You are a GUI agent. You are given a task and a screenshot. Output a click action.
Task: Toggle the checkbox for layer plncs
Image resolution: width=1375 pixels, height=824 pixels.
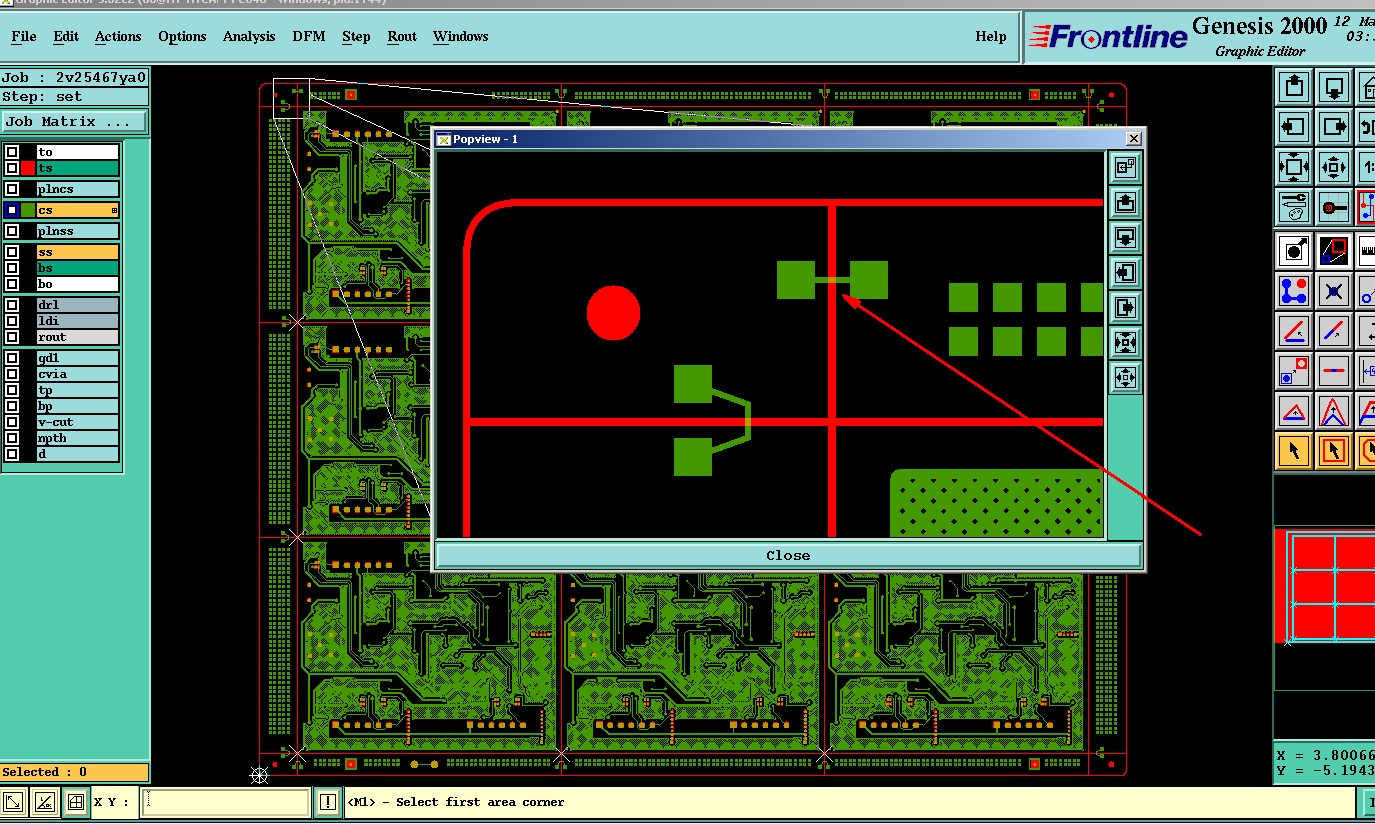coord(12,189)
